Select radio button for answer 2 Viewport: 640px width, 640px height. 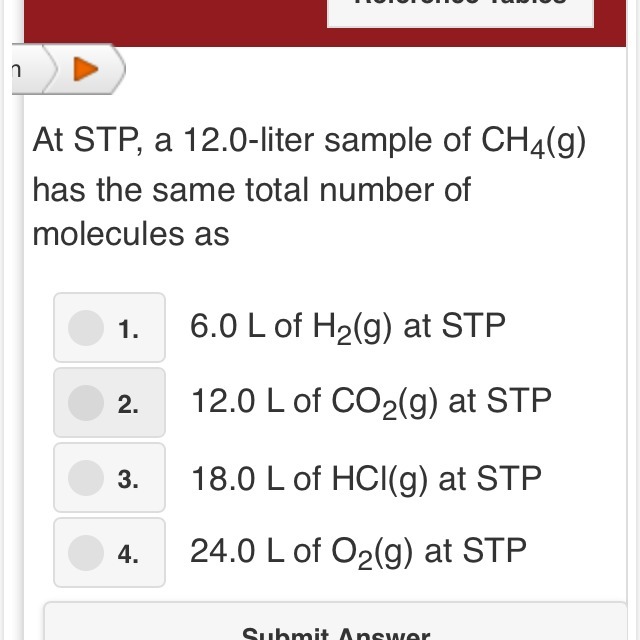[x=86, y=402]
